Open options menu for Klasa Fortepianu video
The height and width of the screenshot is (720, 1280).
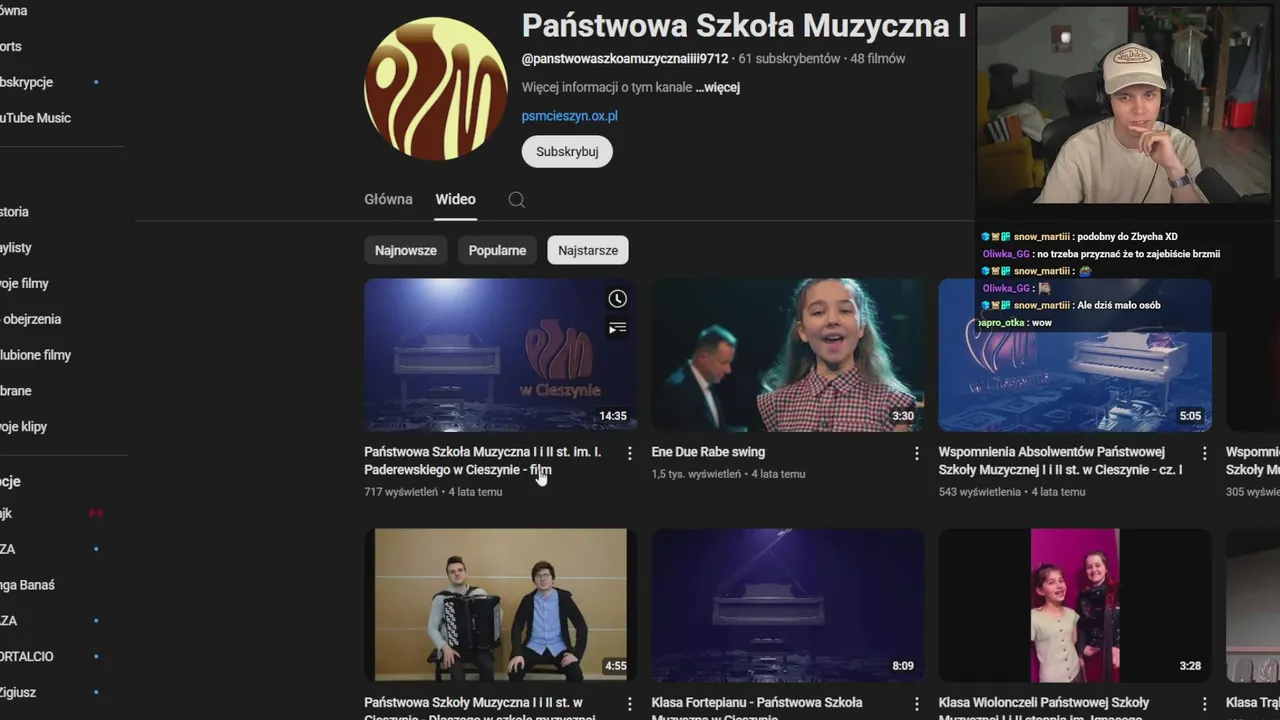pyautogui.click(x=916, y=704)
